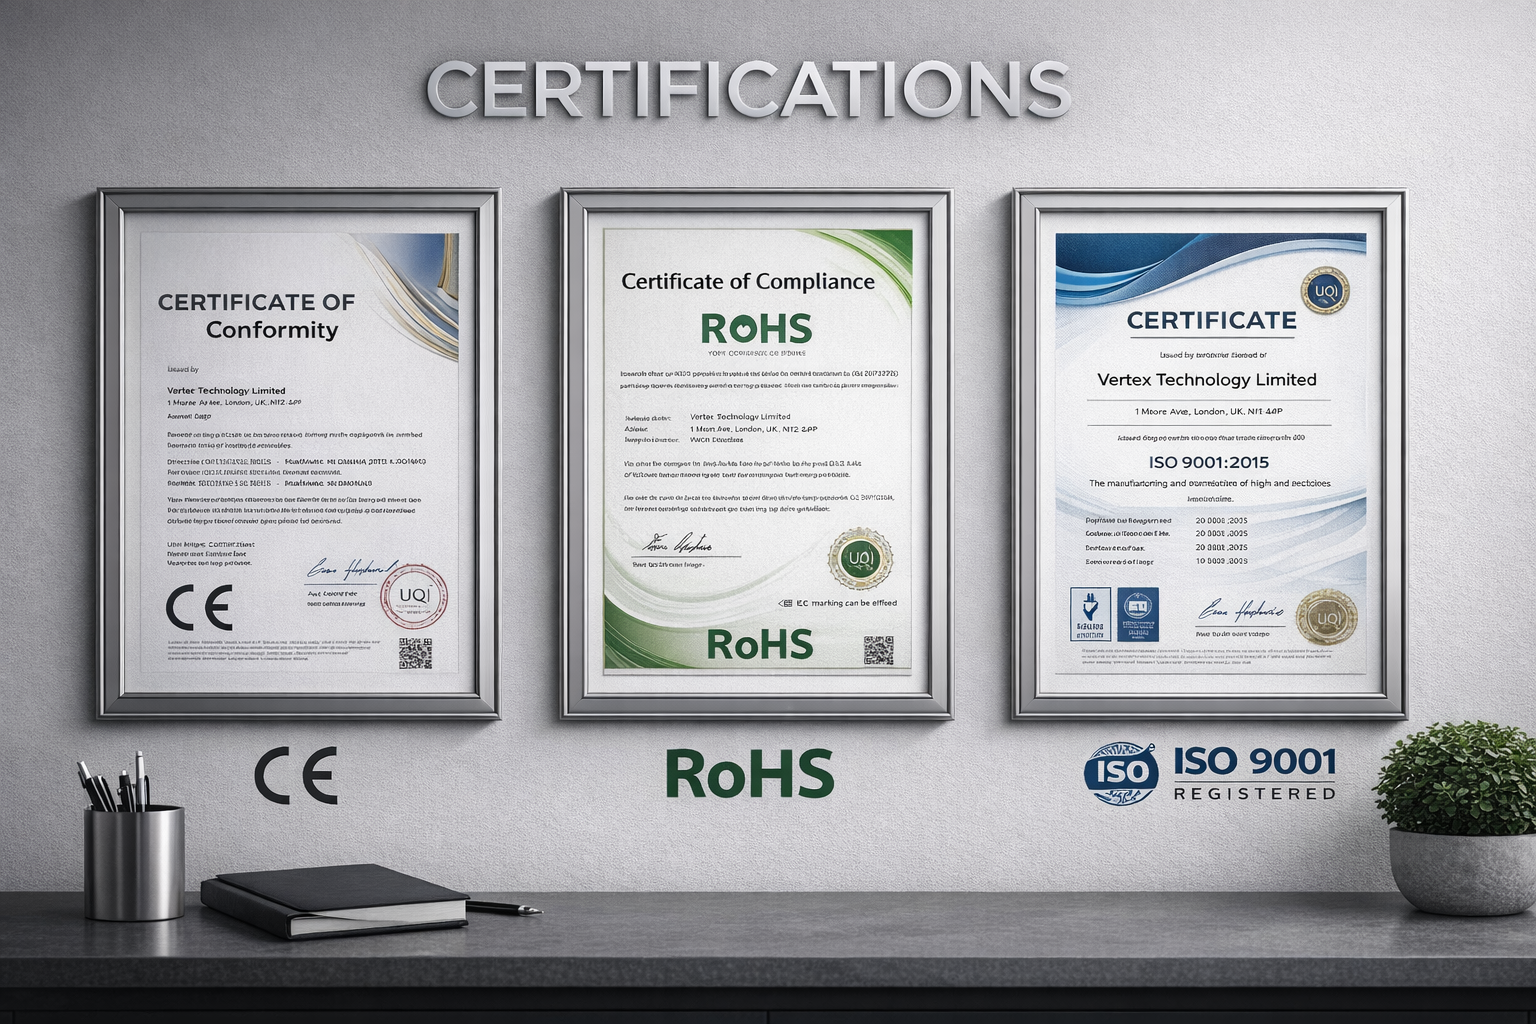1536x1024 pixels.
Task: Click the London address line on the Conformity certificate
Action: [x=234, y=402]
